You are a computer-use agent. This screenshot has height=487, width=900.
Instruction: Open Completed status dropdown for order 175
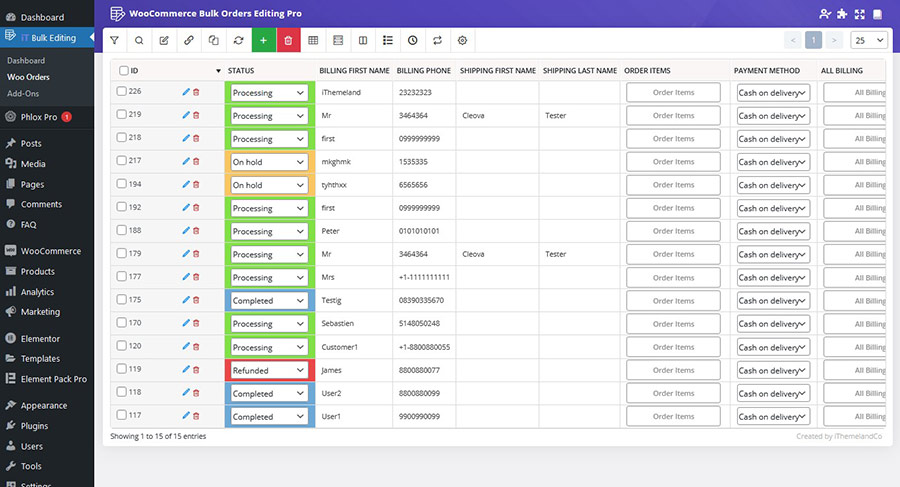[x=269, y=300]
